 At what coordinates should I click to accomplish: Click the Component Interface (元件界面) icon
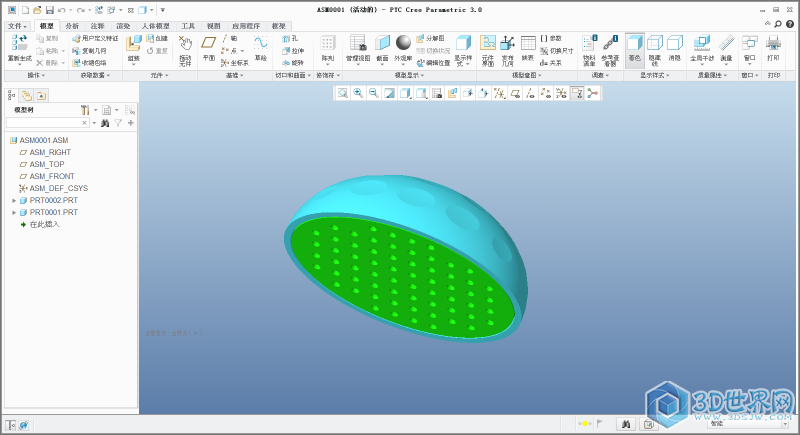click(x=488, y=43)
